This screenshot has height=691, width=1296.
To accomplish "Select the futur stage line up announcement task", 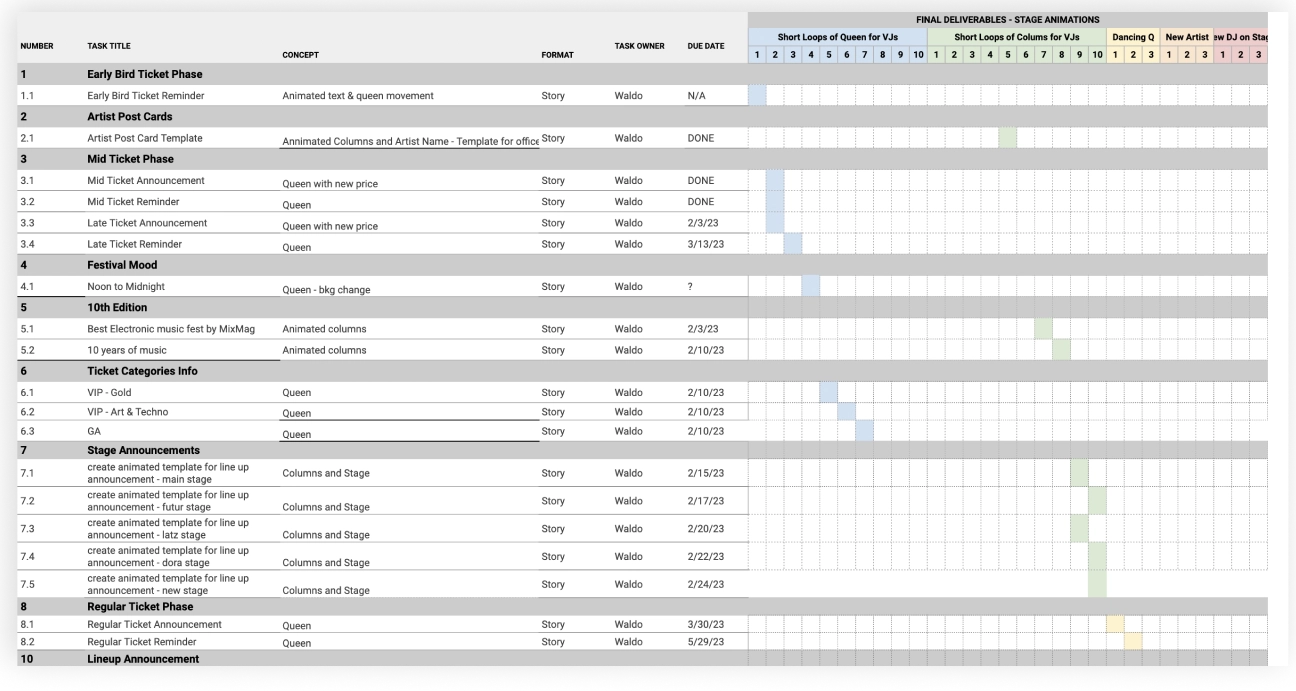I will point(168,501).
